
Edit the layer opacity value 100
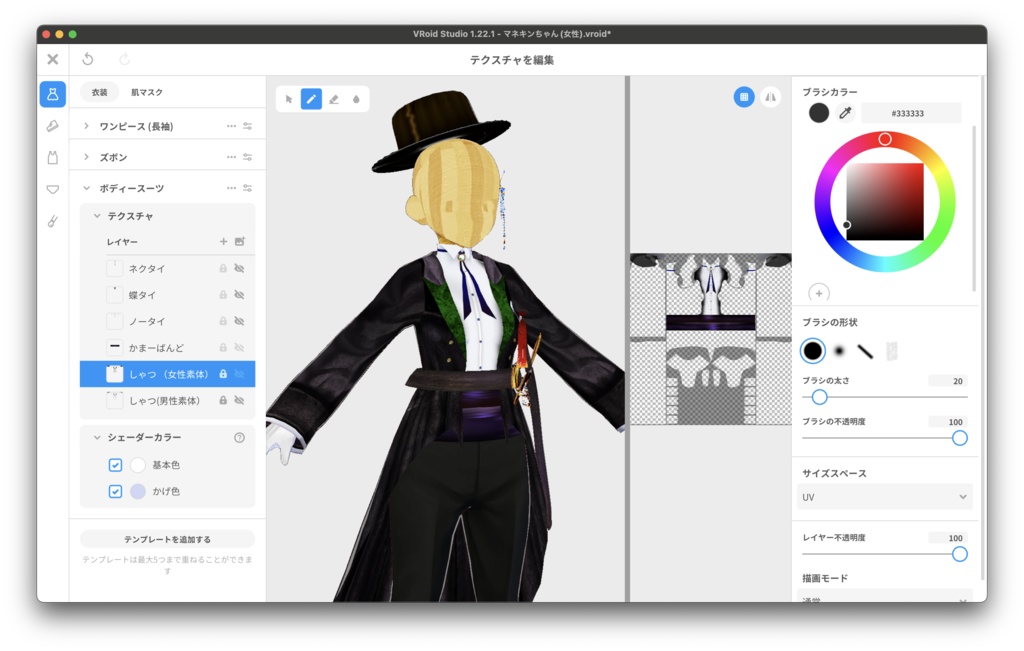click(x=949, y=538)
